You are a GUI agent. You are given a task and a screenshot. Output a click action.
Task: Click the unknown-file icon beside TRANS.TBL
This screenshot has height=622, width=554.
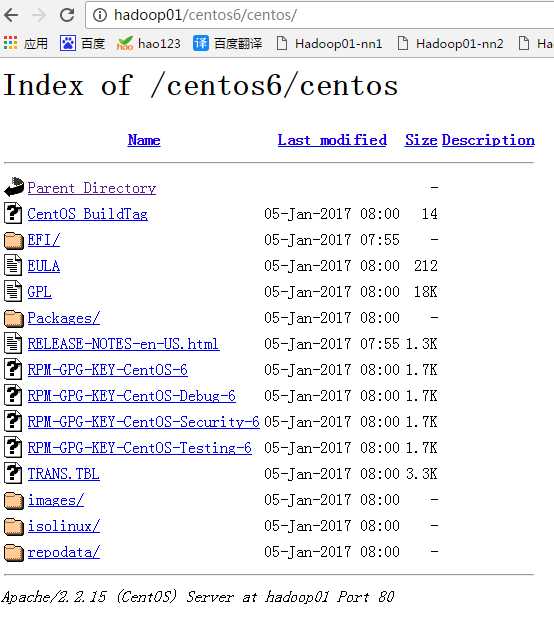pyautogui.click(x=13, y=473)
